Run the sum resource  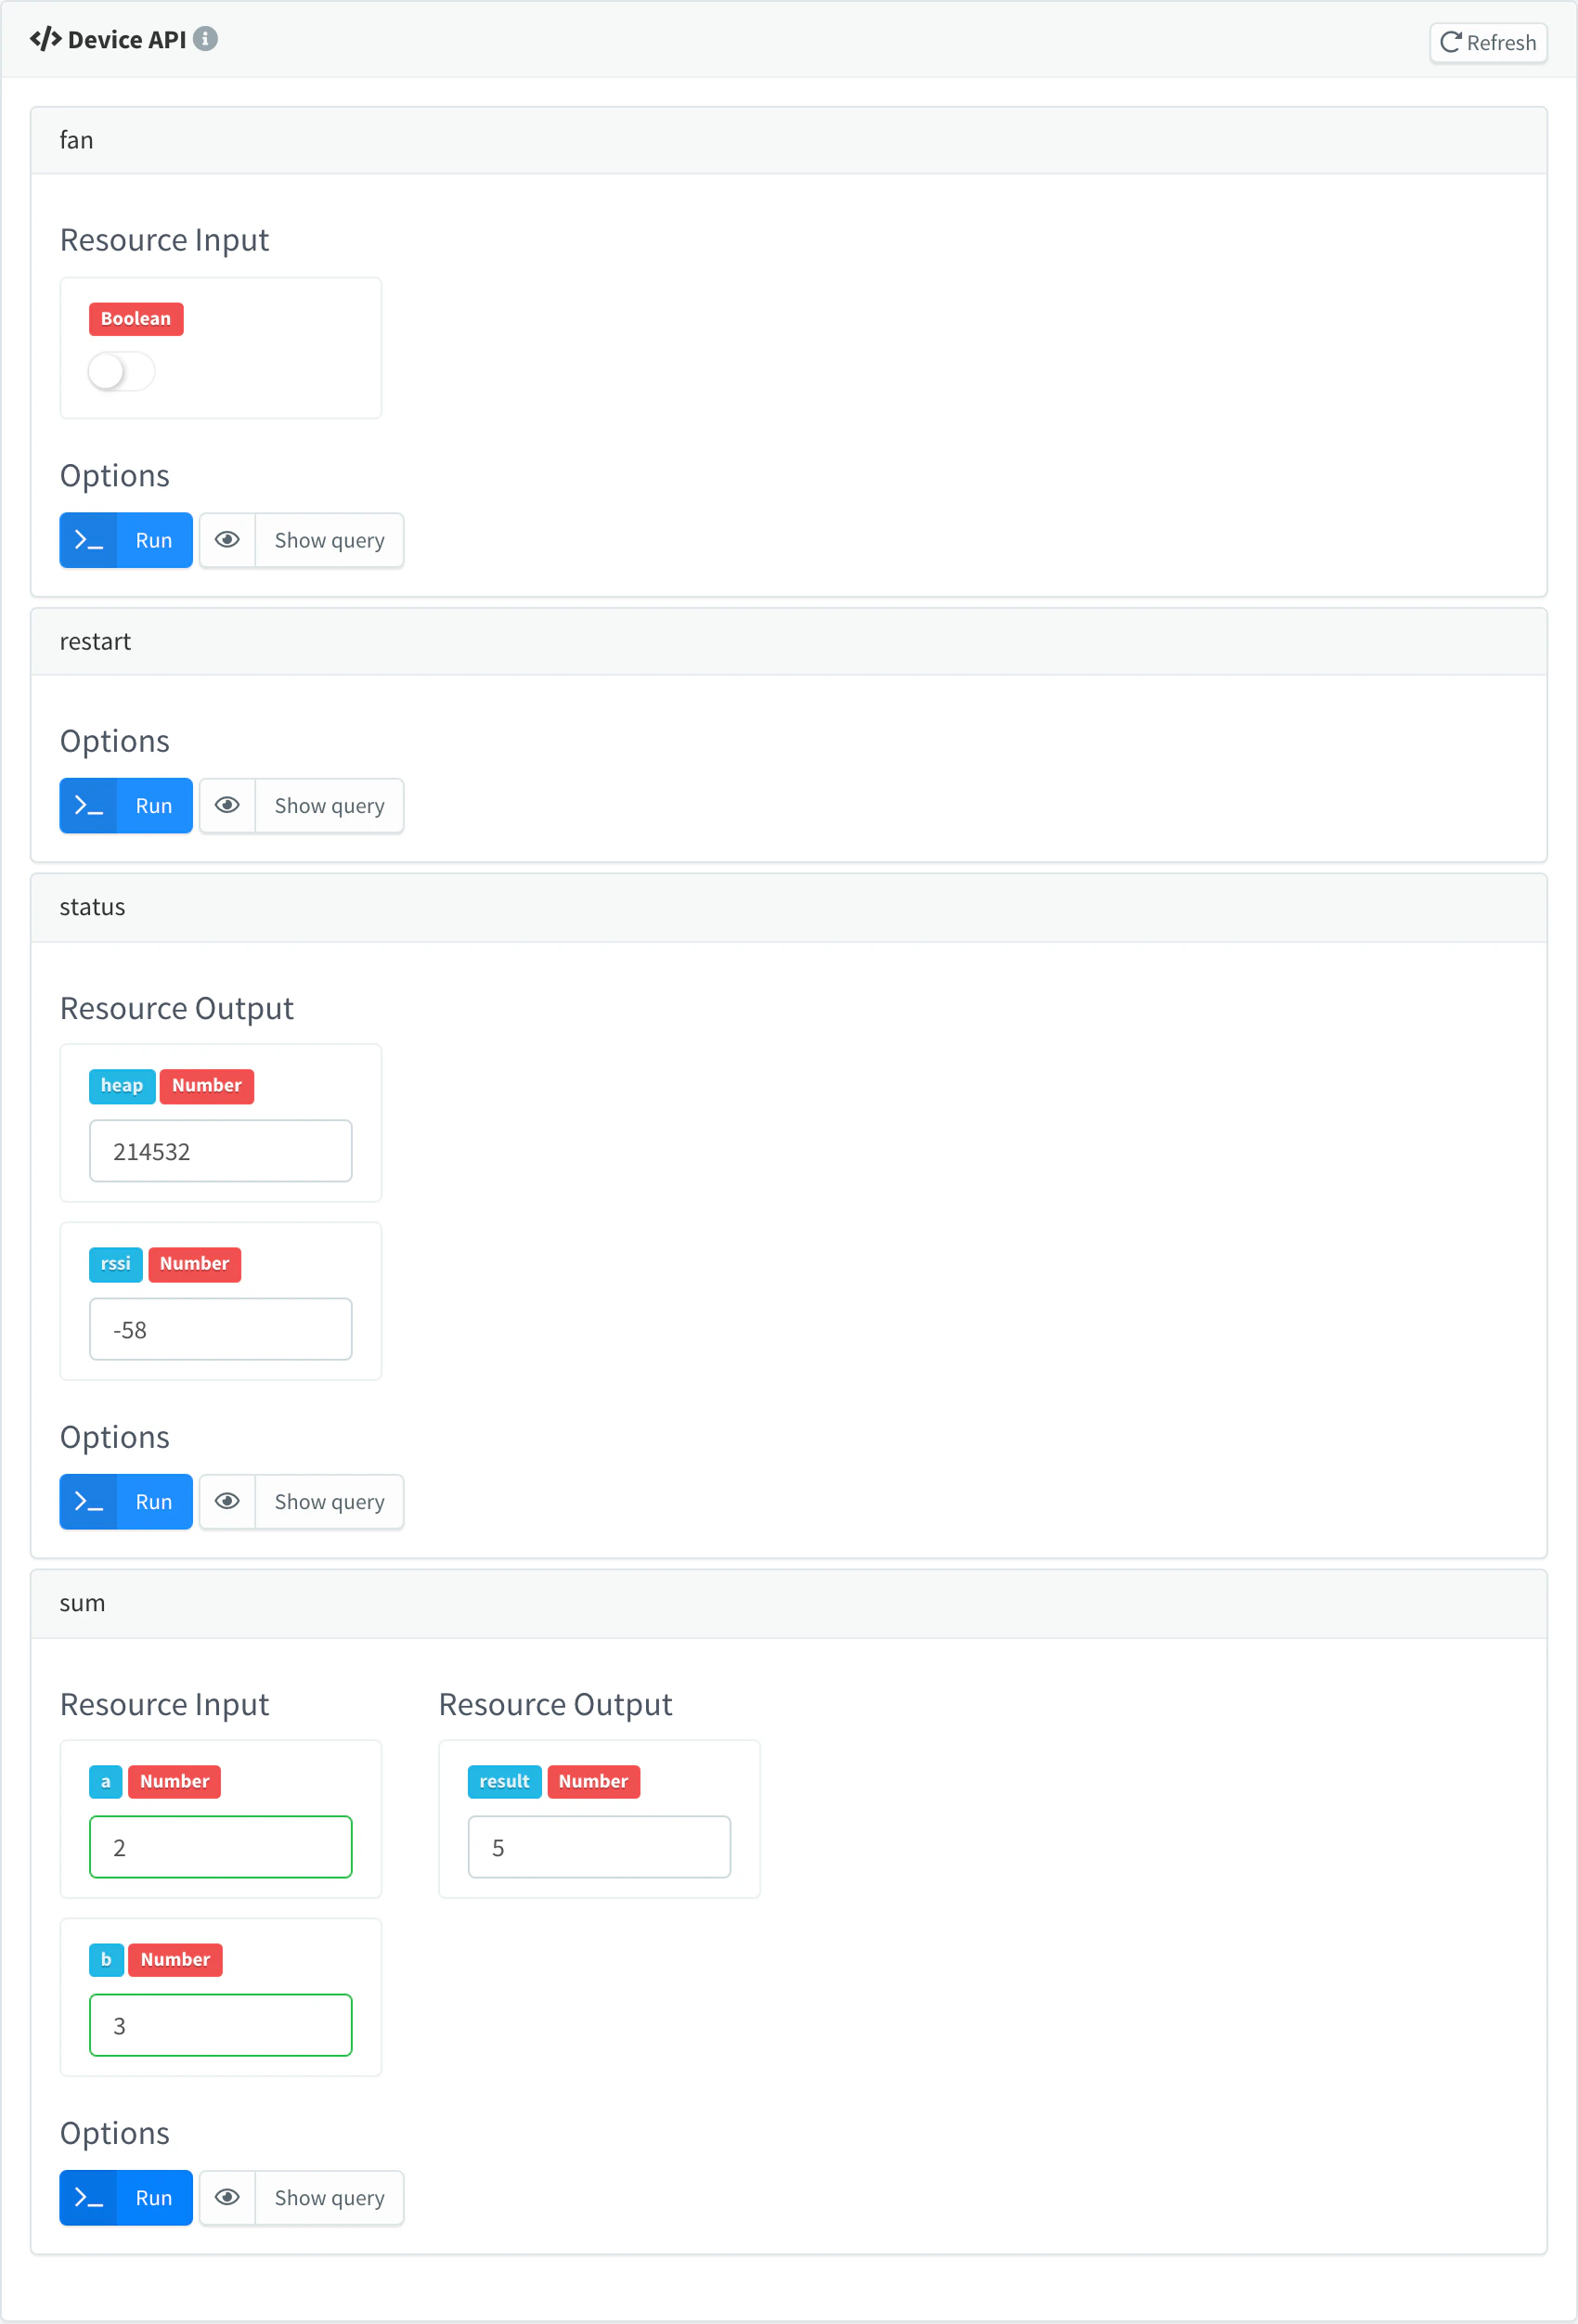[126, 2198]
